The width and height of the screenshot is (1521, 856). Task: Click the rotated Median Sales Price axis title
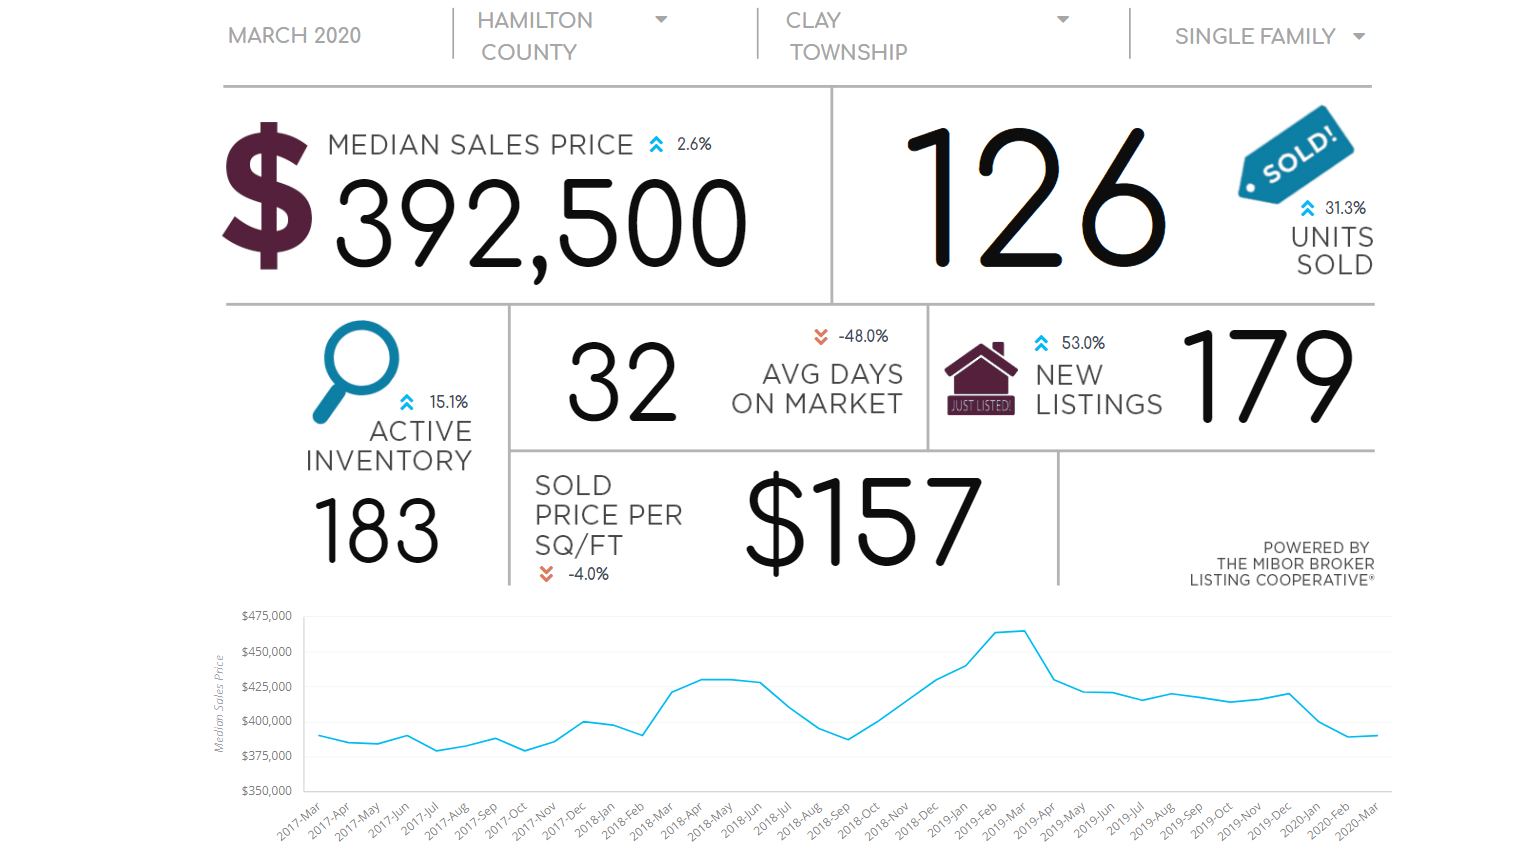[219, 703]
